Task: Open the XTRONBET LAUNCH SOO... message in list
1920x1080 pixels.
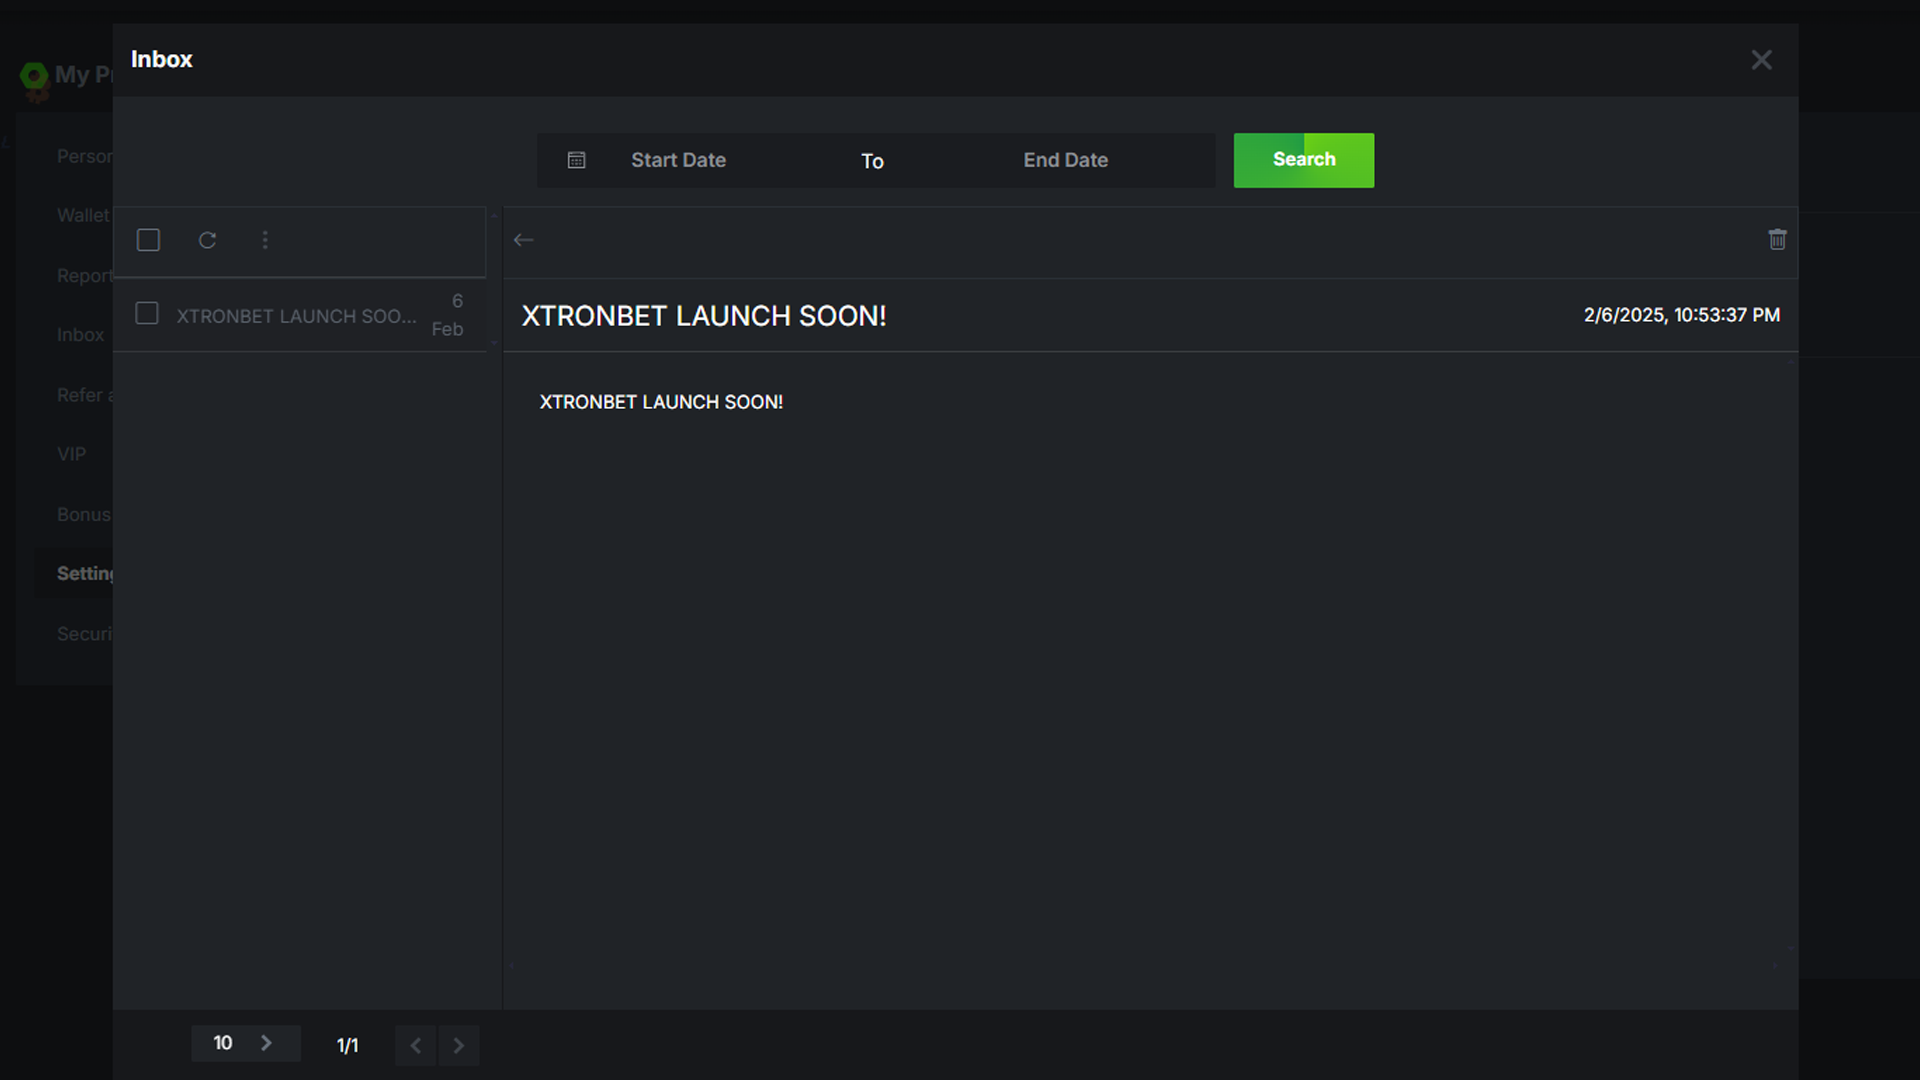Action: pyautogui.click(x=296, y=316)
